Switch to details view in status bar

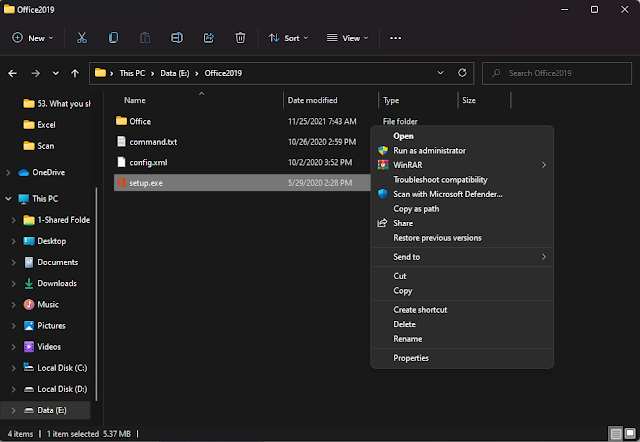point(616,433)
